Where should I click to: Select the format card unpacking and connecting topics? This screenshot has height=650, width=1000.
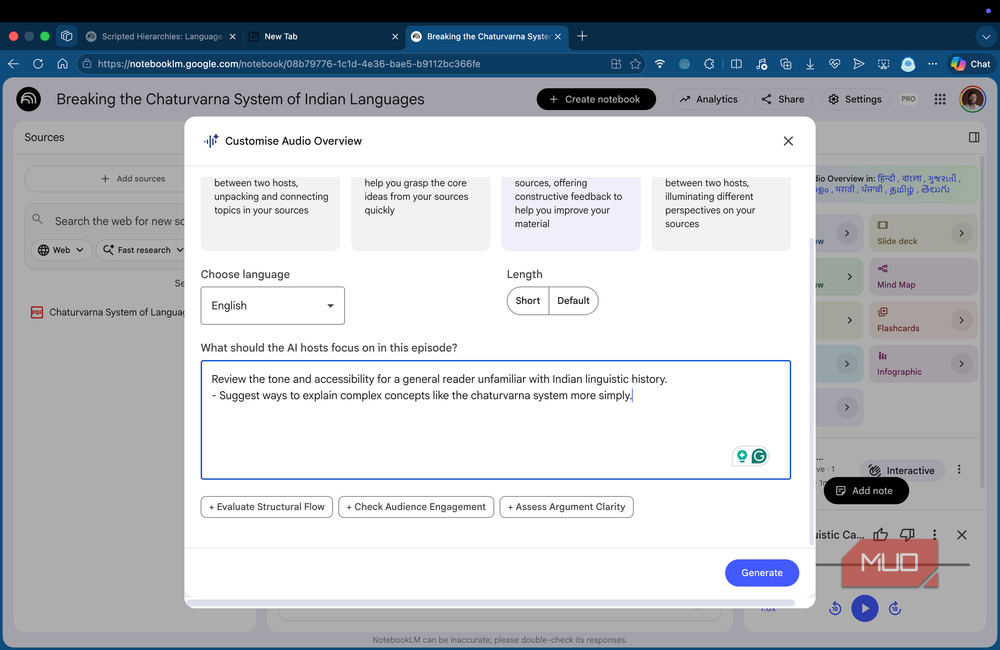(270, 213)
